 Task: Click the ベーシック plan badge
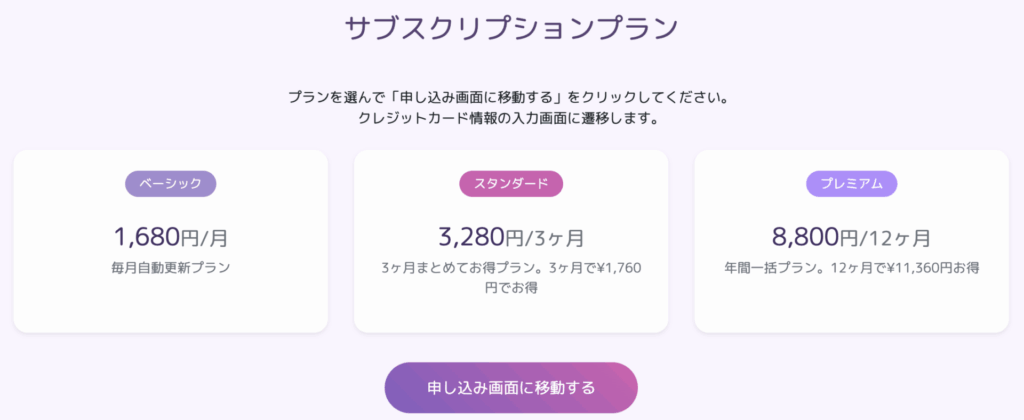(x=170, y=184)
